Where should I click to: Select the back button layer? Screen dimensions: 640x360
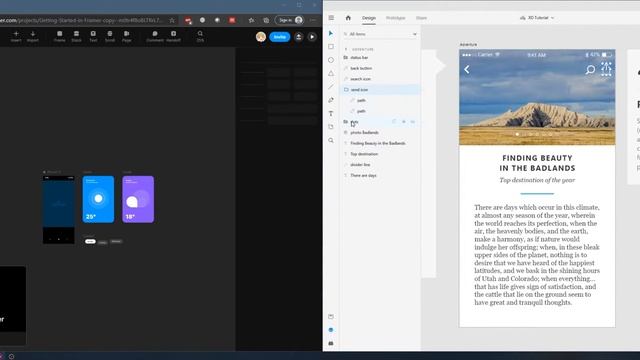380,68
